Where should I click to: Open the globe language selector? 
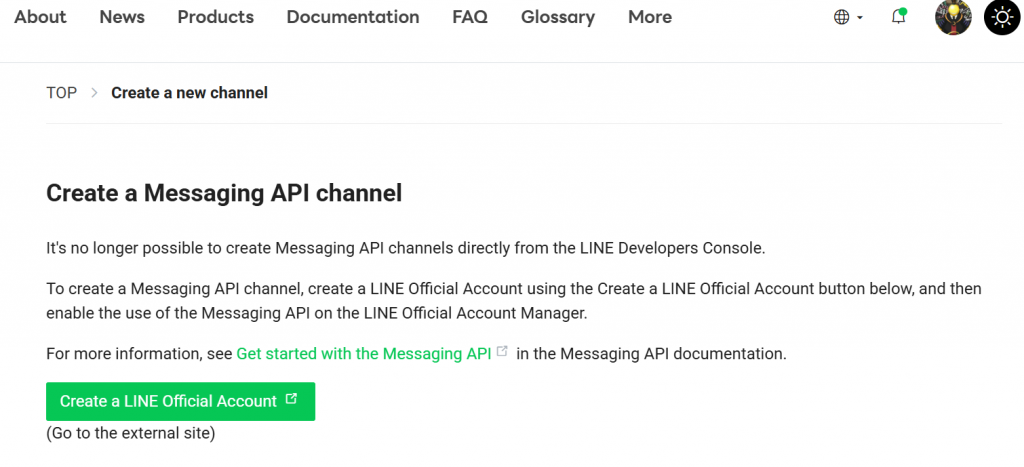(x=848, y=18)
